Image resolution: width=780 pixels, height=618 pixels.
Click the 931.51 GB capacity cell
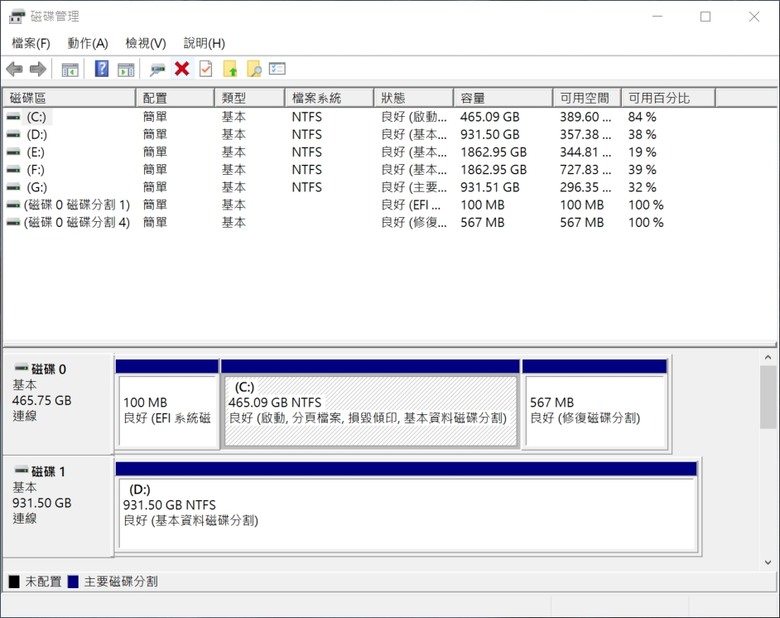489,187
